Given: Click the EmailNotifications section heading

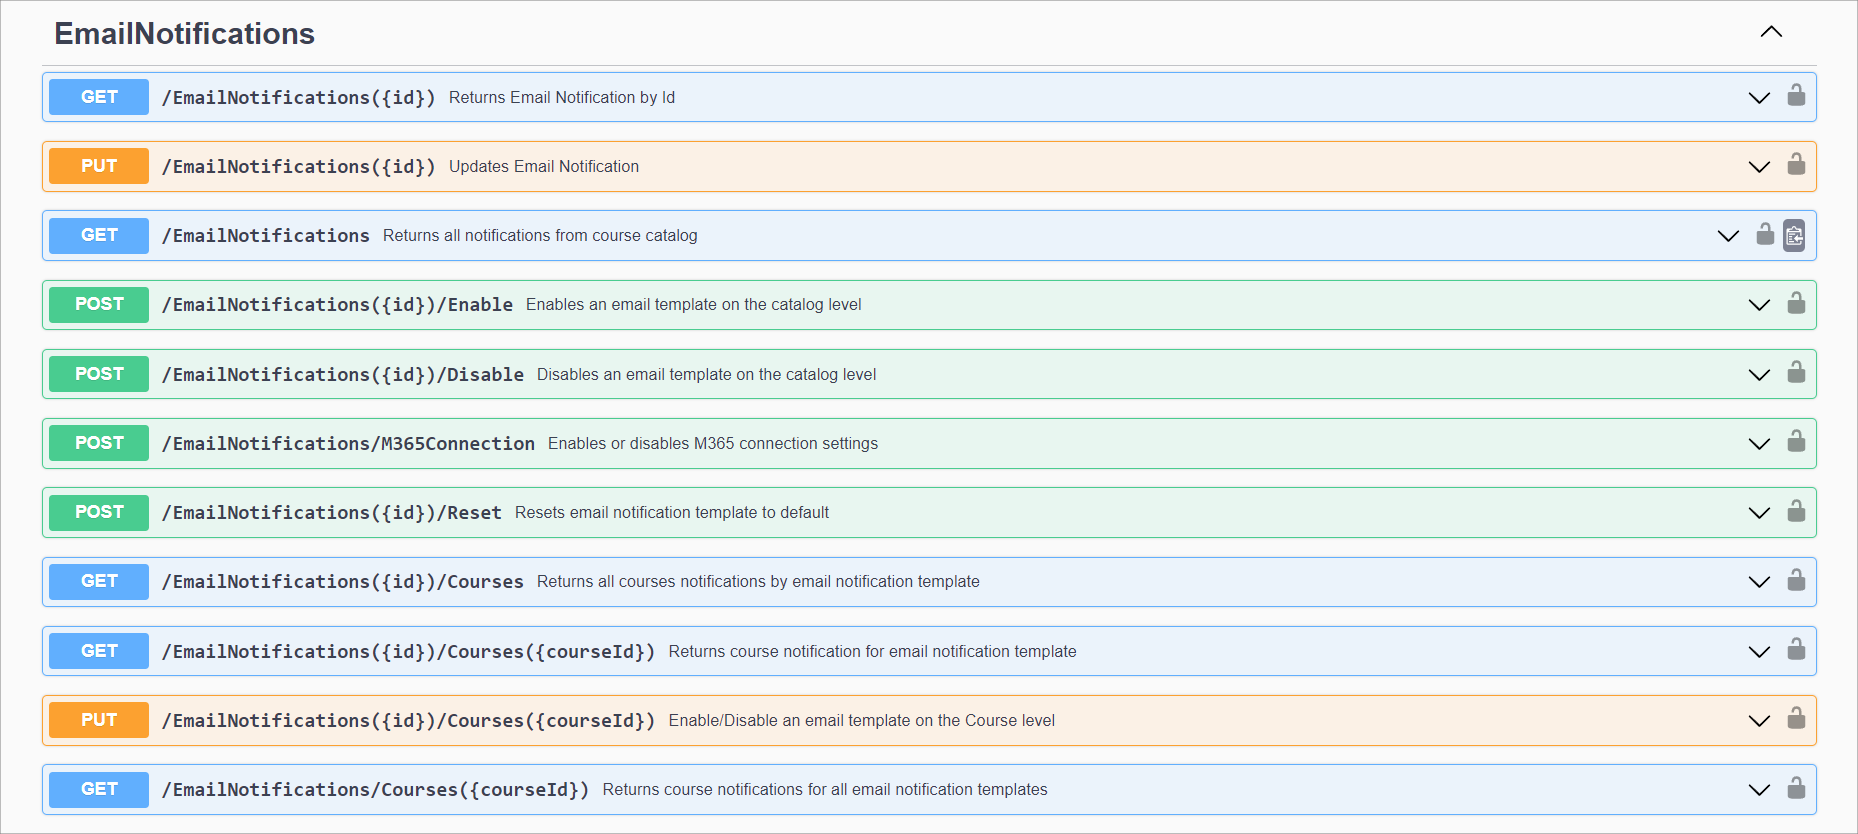Looking at the screenshot, I should (x=184, y=34).
